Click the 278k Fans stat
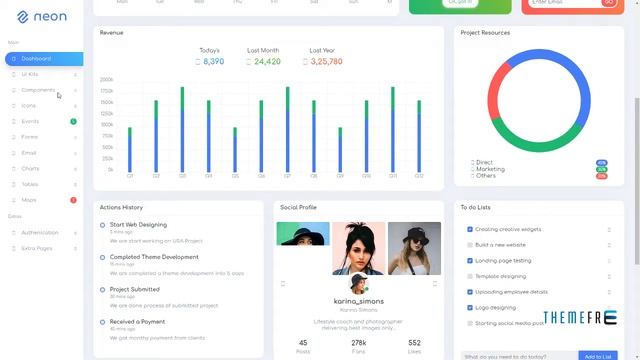Screen dimensions: 640x360 [x=358, y=347]
